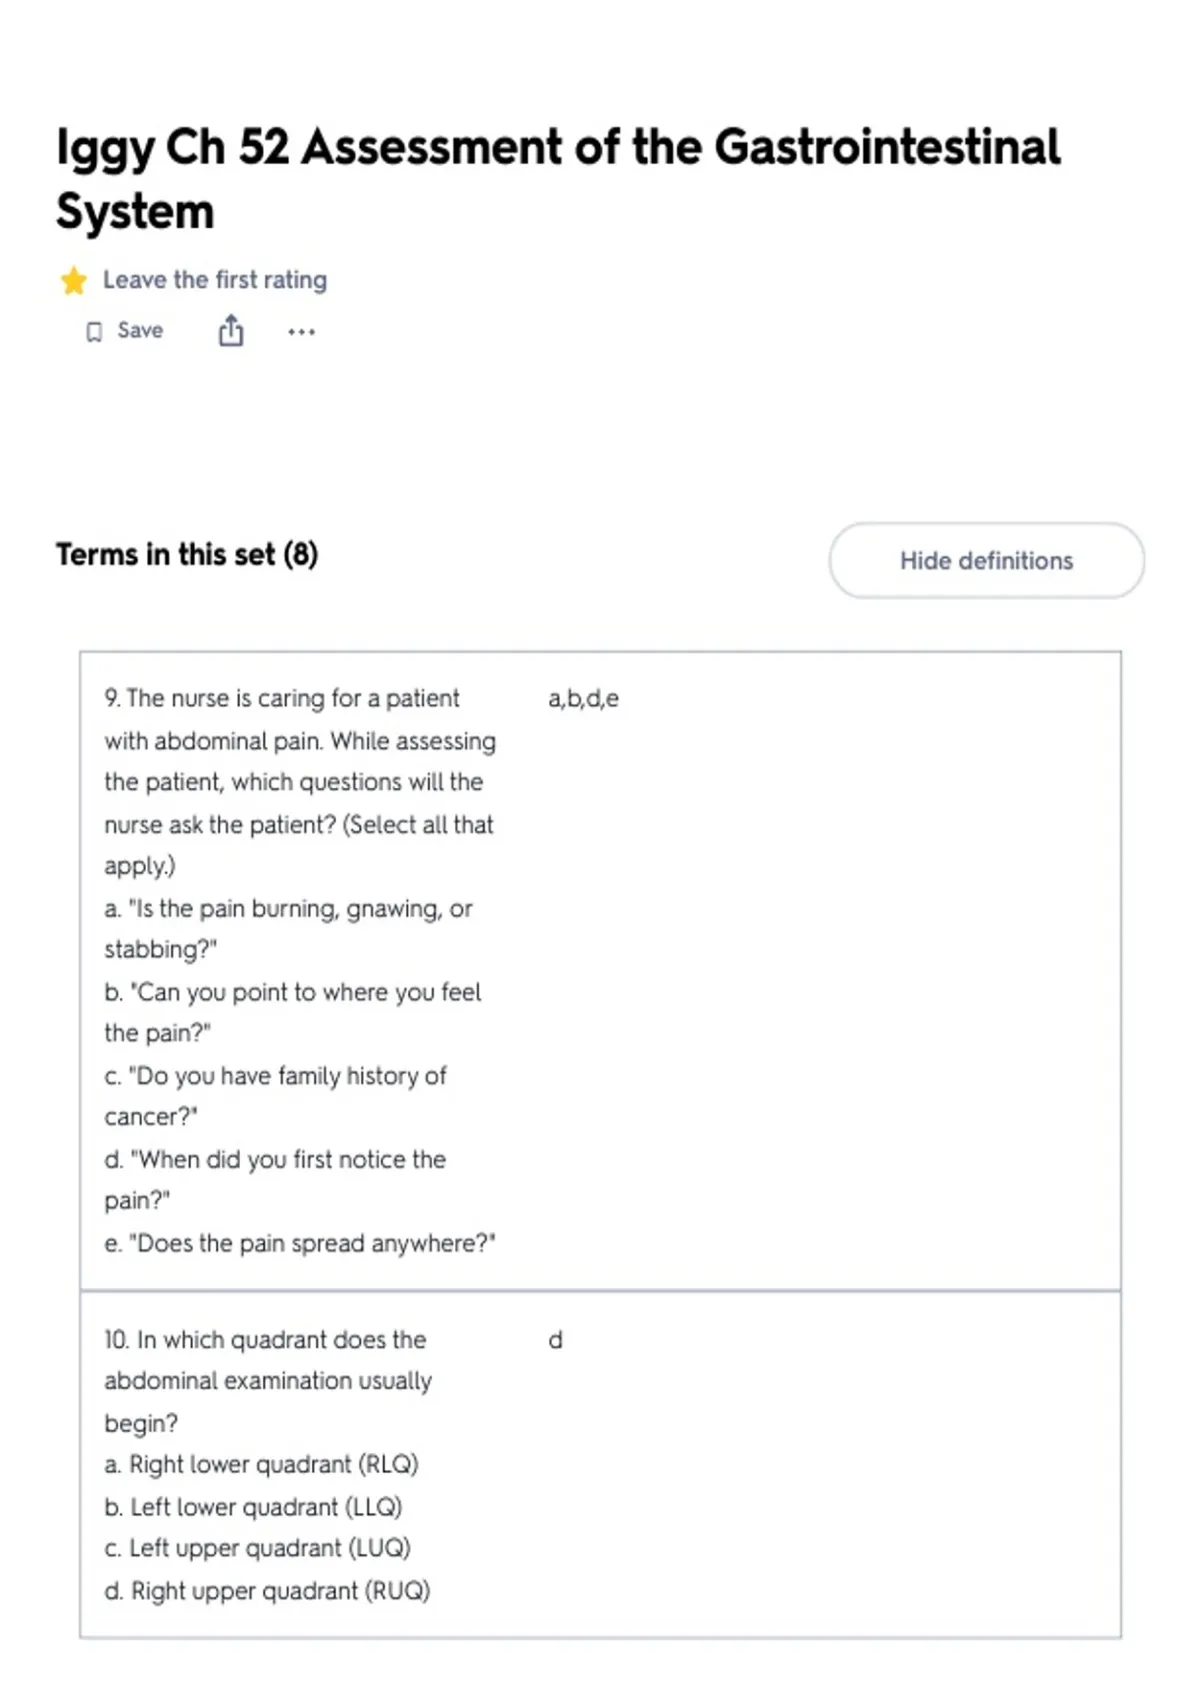Click the bookmark Save icon
The width and height of the screenshot is (1200, 1700).
(x=94, y=332)
